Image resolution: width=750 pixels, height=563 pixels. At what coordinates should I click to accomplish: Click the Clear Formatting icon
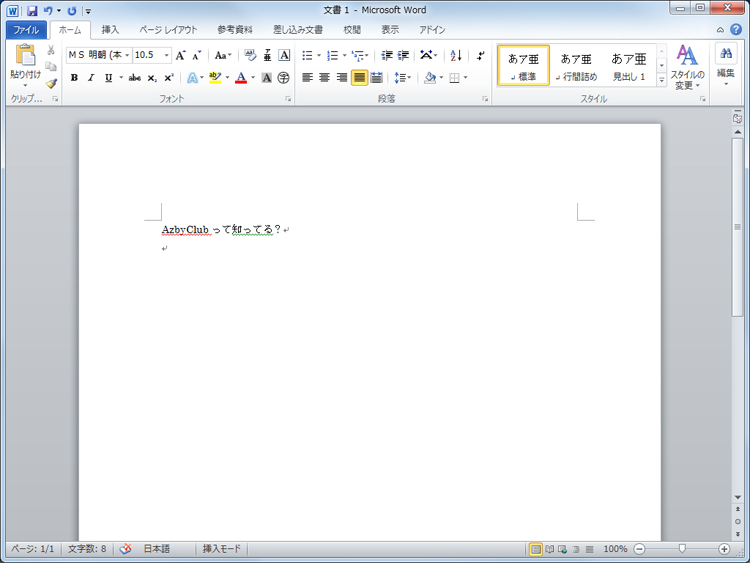(x=250, y=55)
